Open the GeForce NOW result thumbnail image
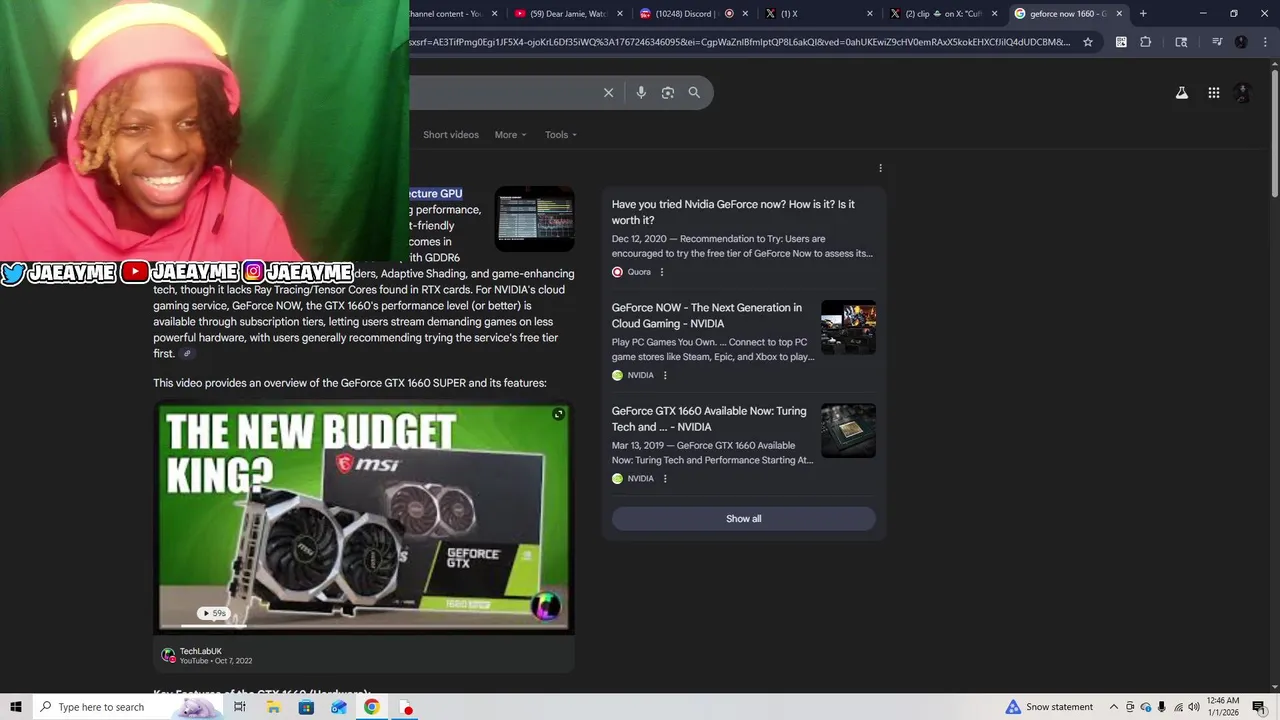Screen dimensions: 1280x720 848,327
